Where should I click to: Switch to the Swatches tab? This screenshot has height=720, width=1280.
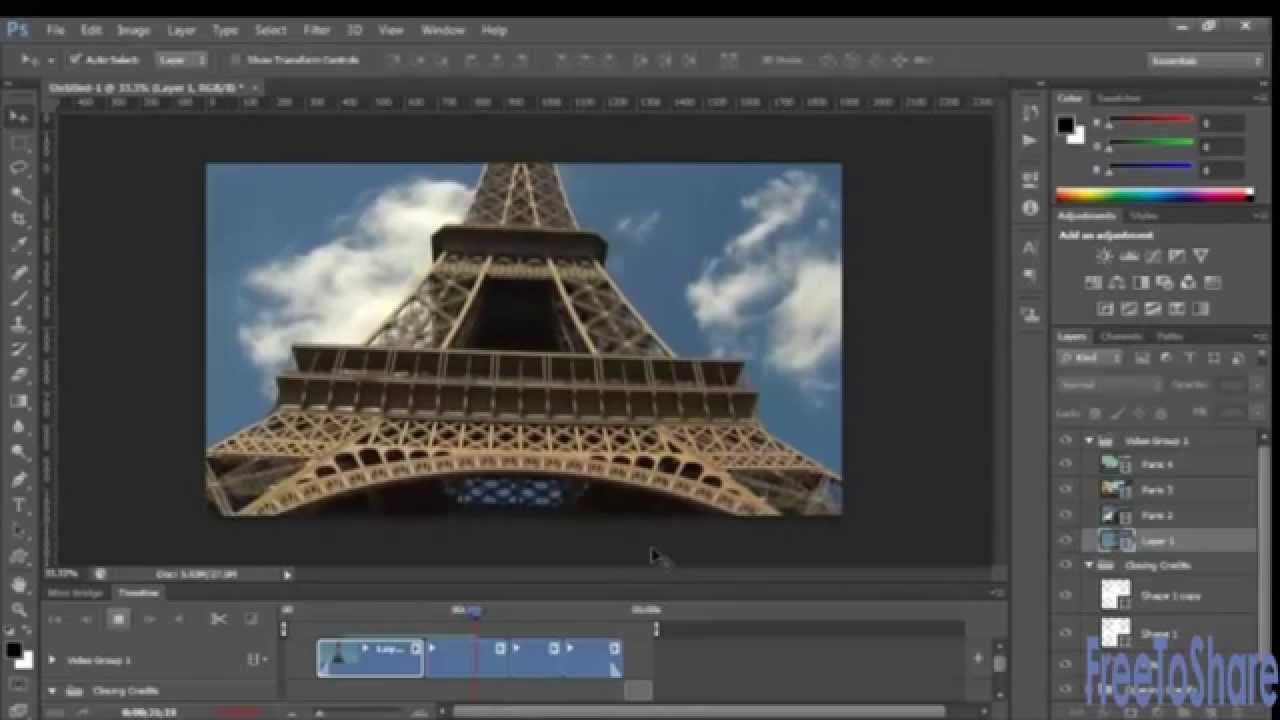(1118, 98)
